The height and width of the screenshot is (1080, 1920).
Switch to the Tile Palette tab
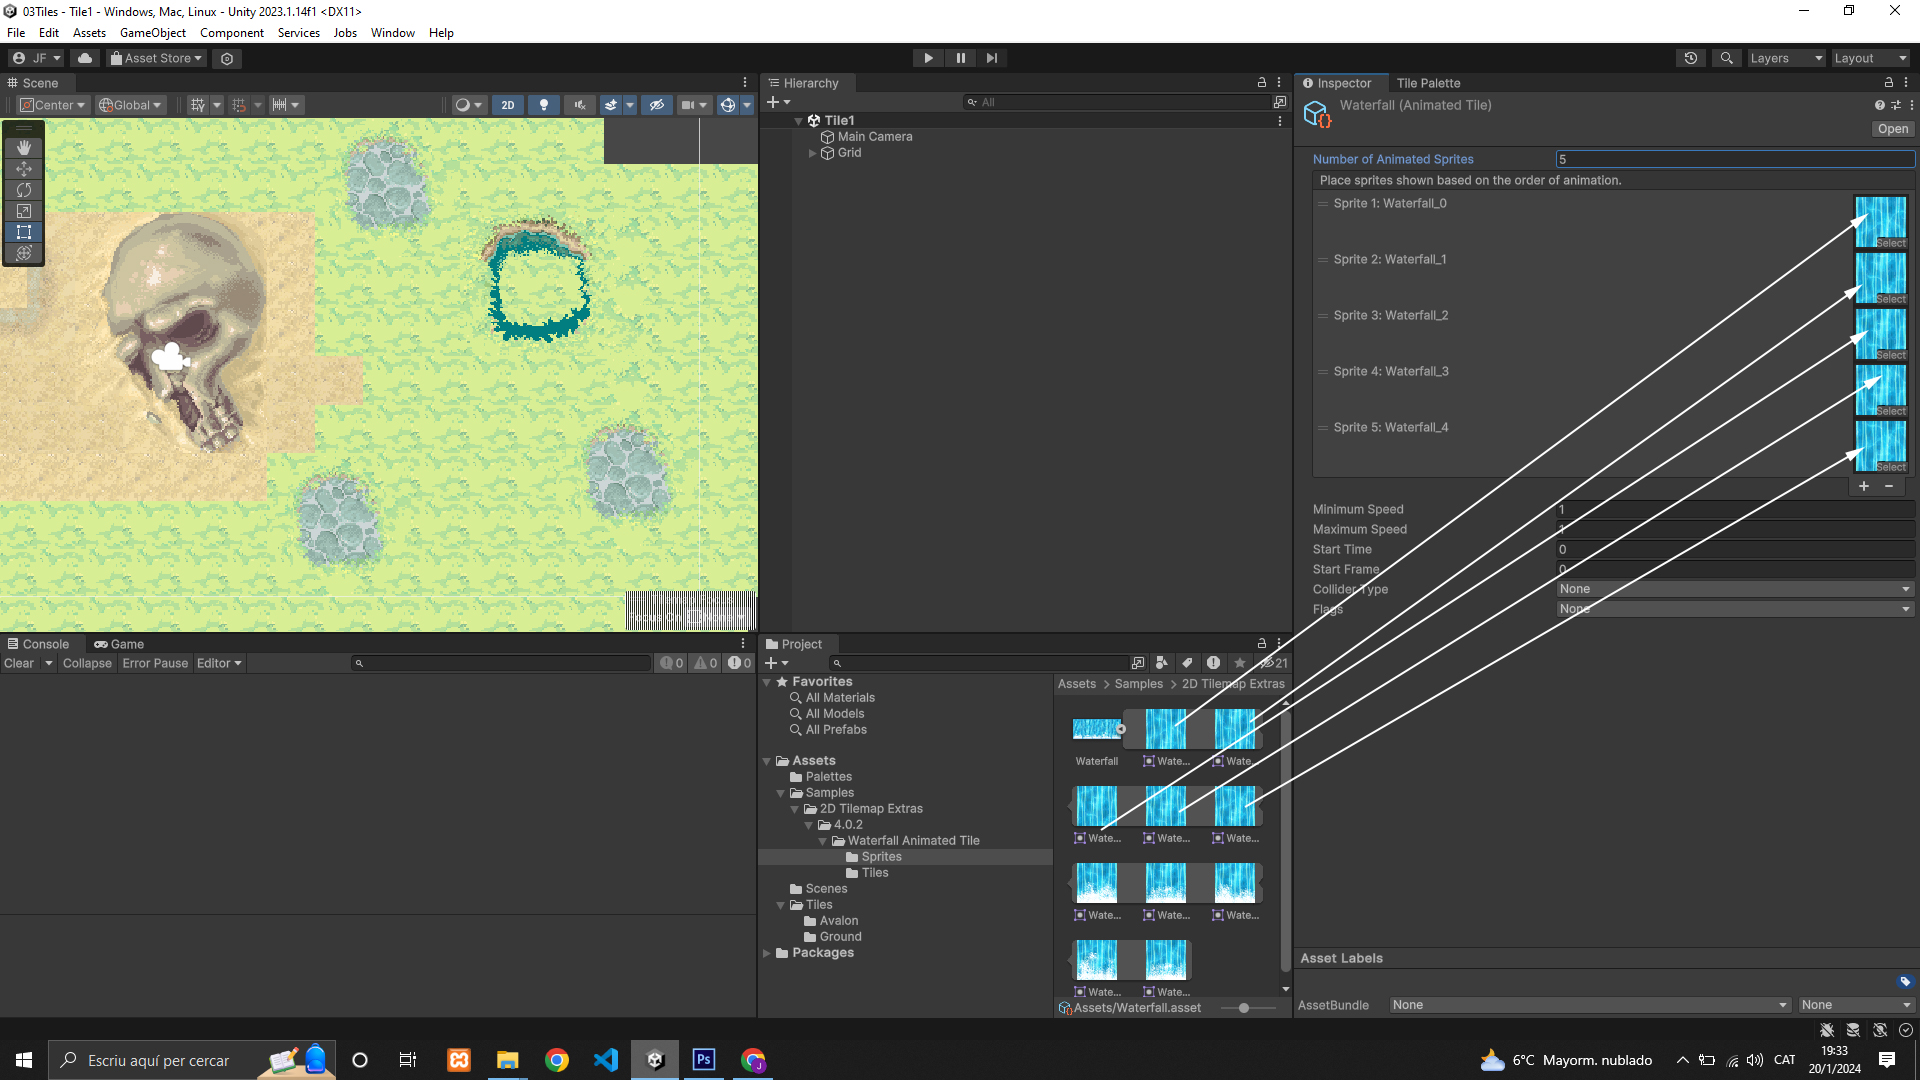click(1428, 83)
